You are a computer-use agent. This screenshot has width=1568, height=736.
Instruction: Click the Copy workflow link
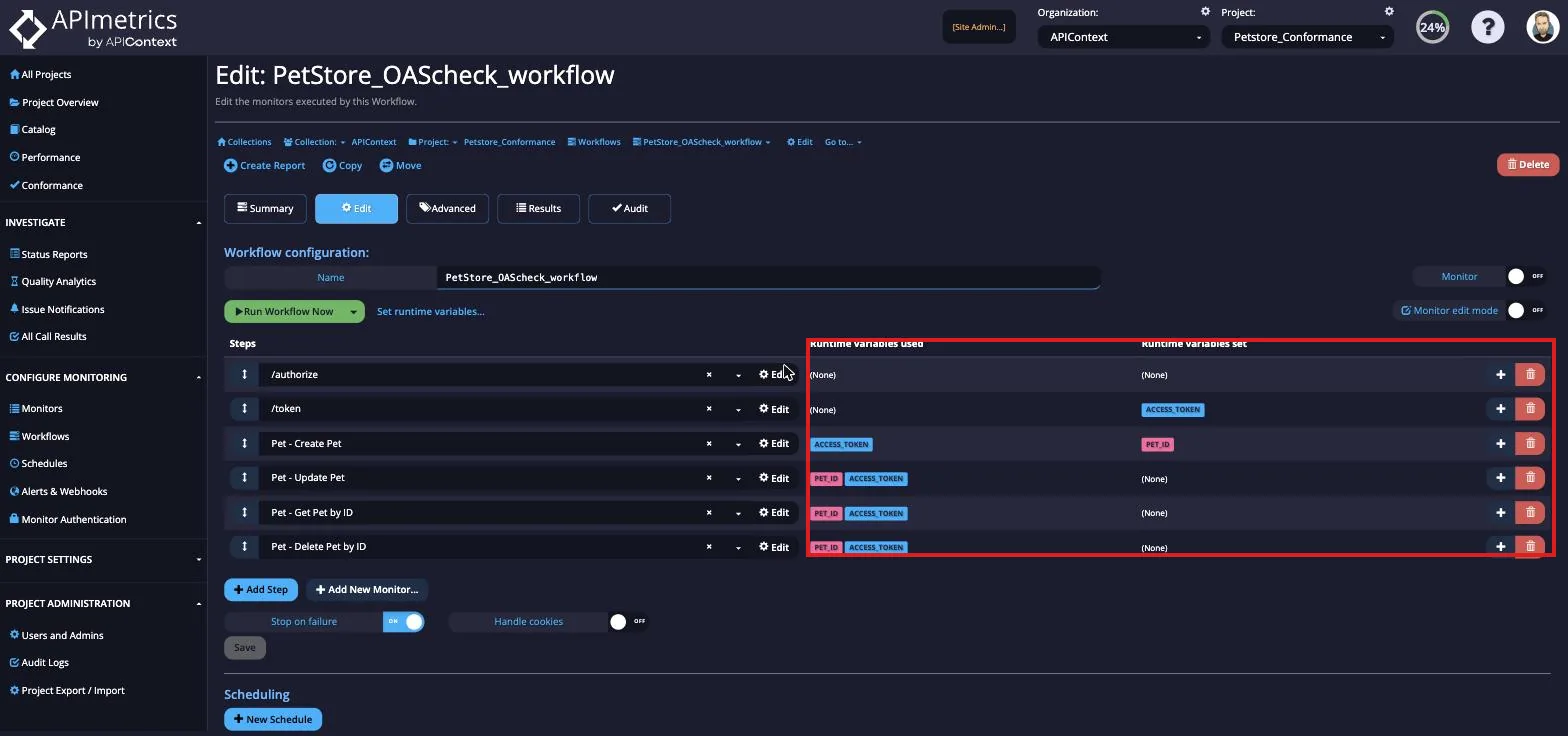tap(343, 166)
